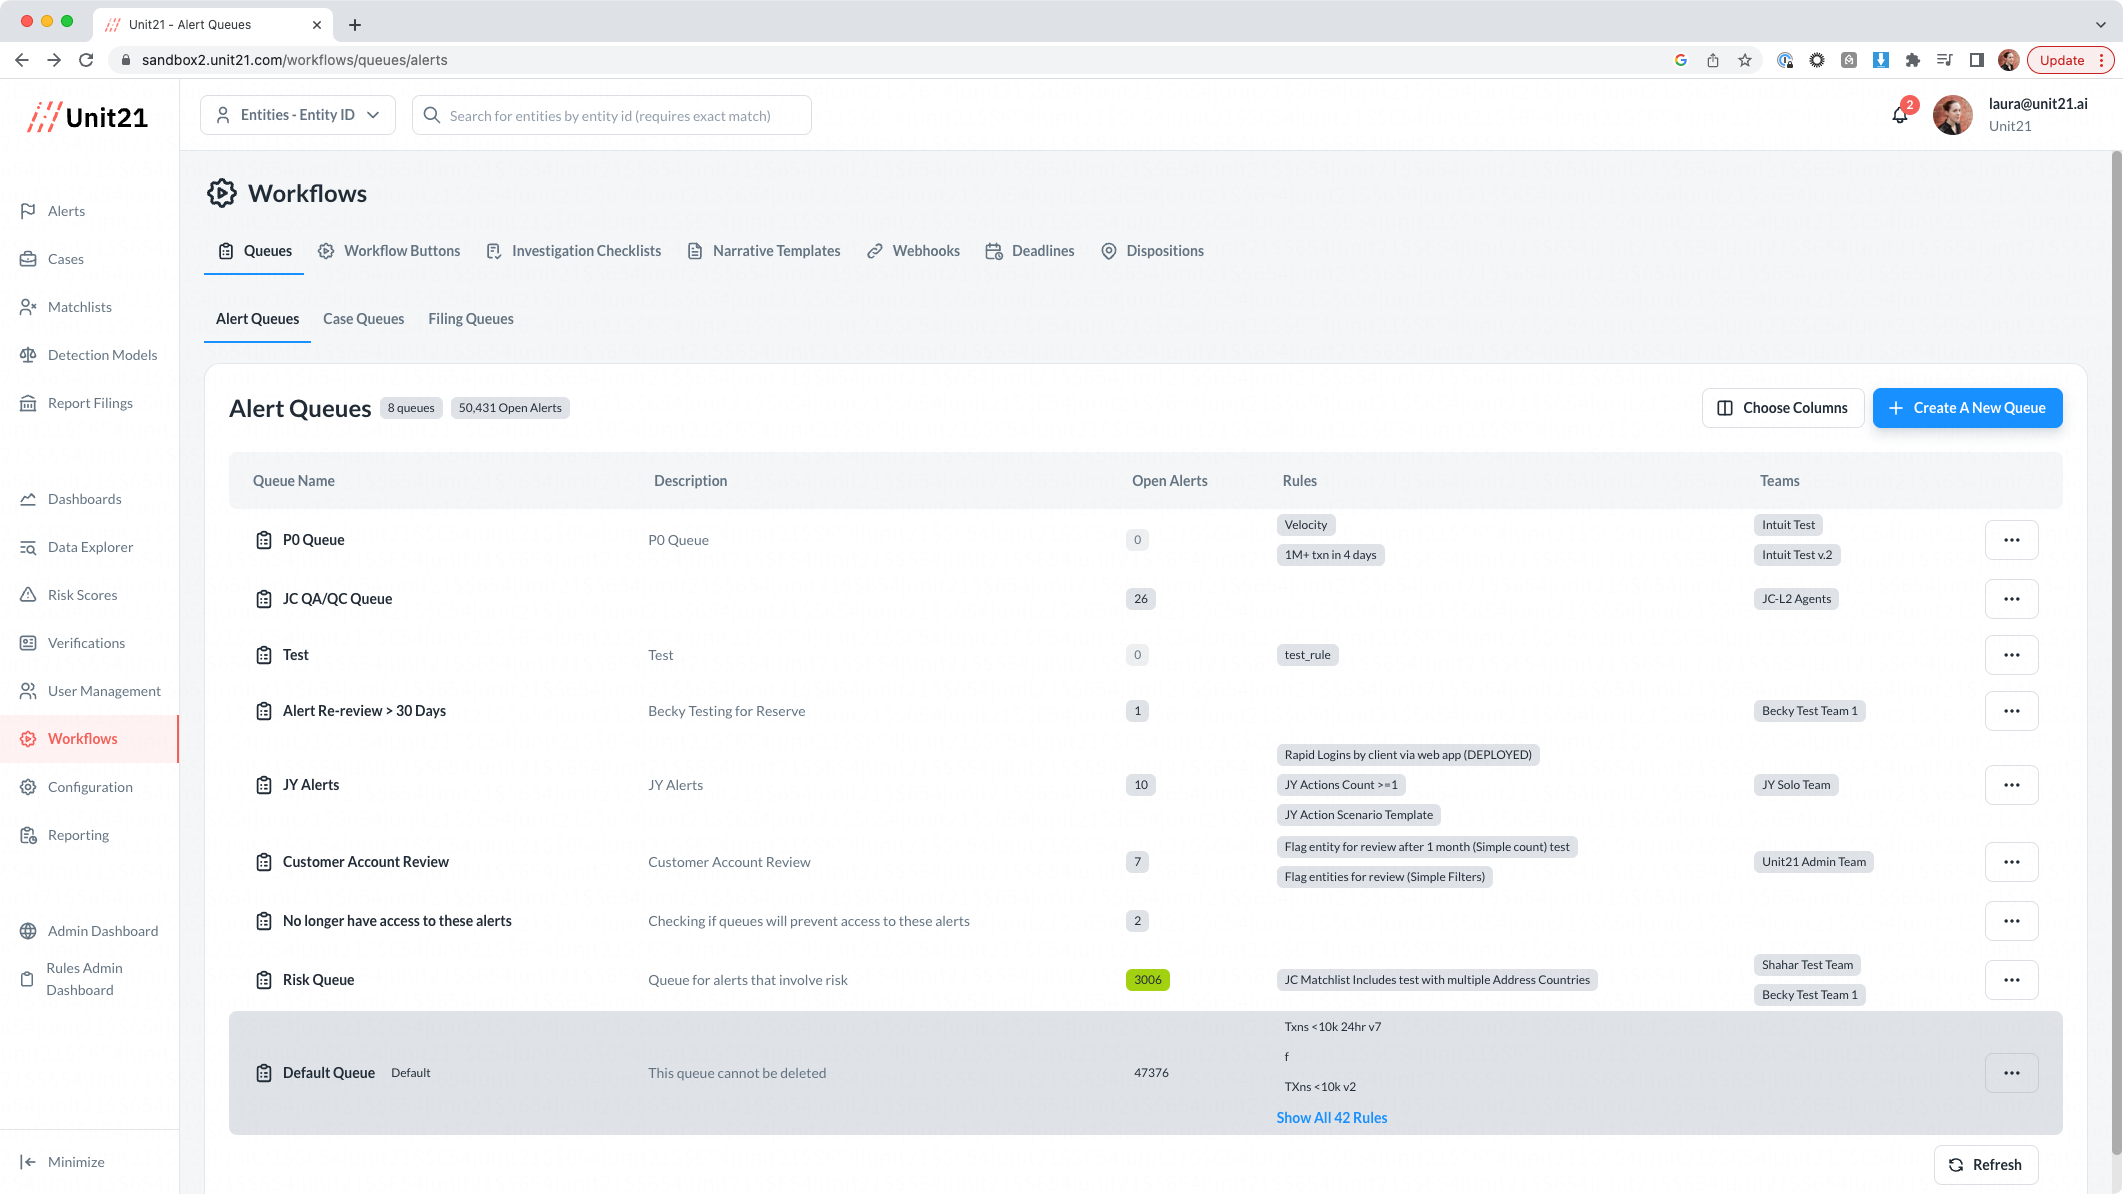Click the Refresh button
Screen dimensions: 2123x1194
[1985, 1165]
